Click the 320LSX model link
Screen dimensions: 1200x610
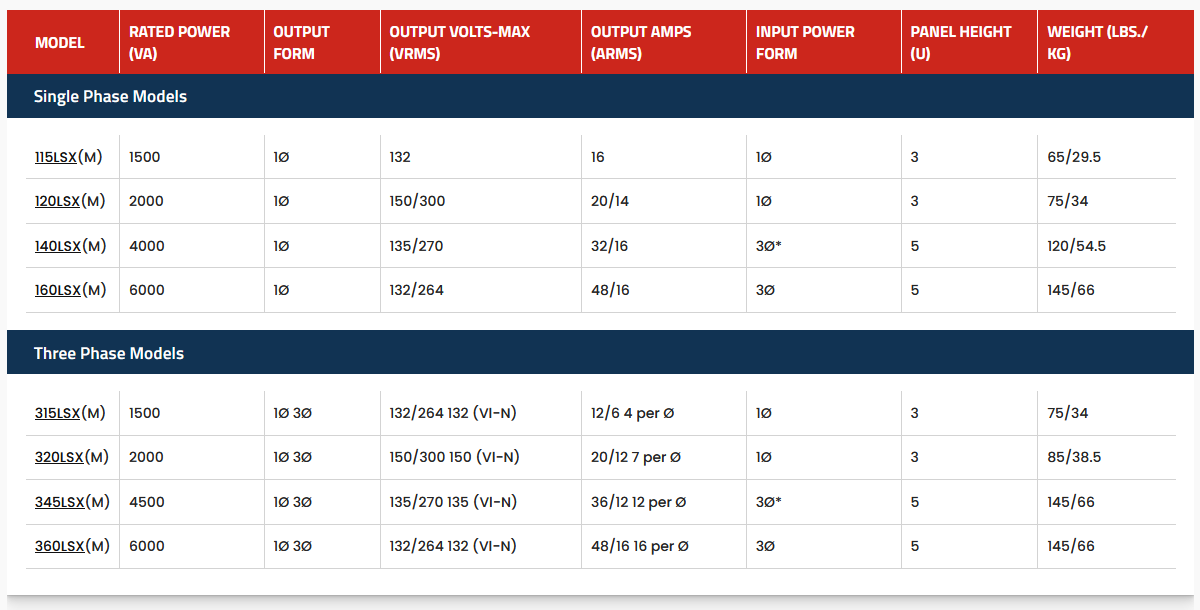click(59, 457)
